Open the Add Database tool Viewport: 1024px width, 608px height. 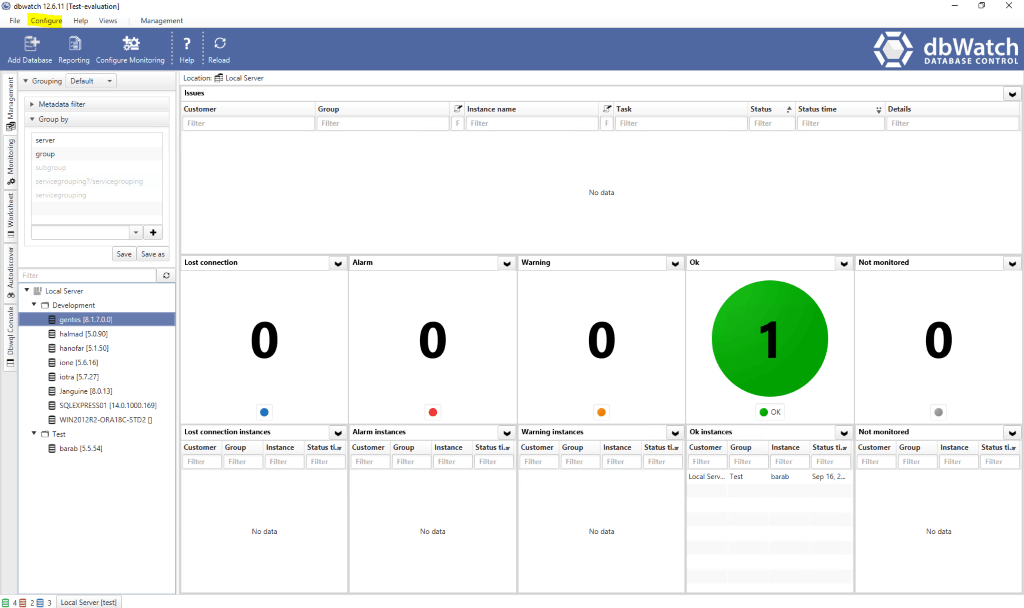point(30,50)
